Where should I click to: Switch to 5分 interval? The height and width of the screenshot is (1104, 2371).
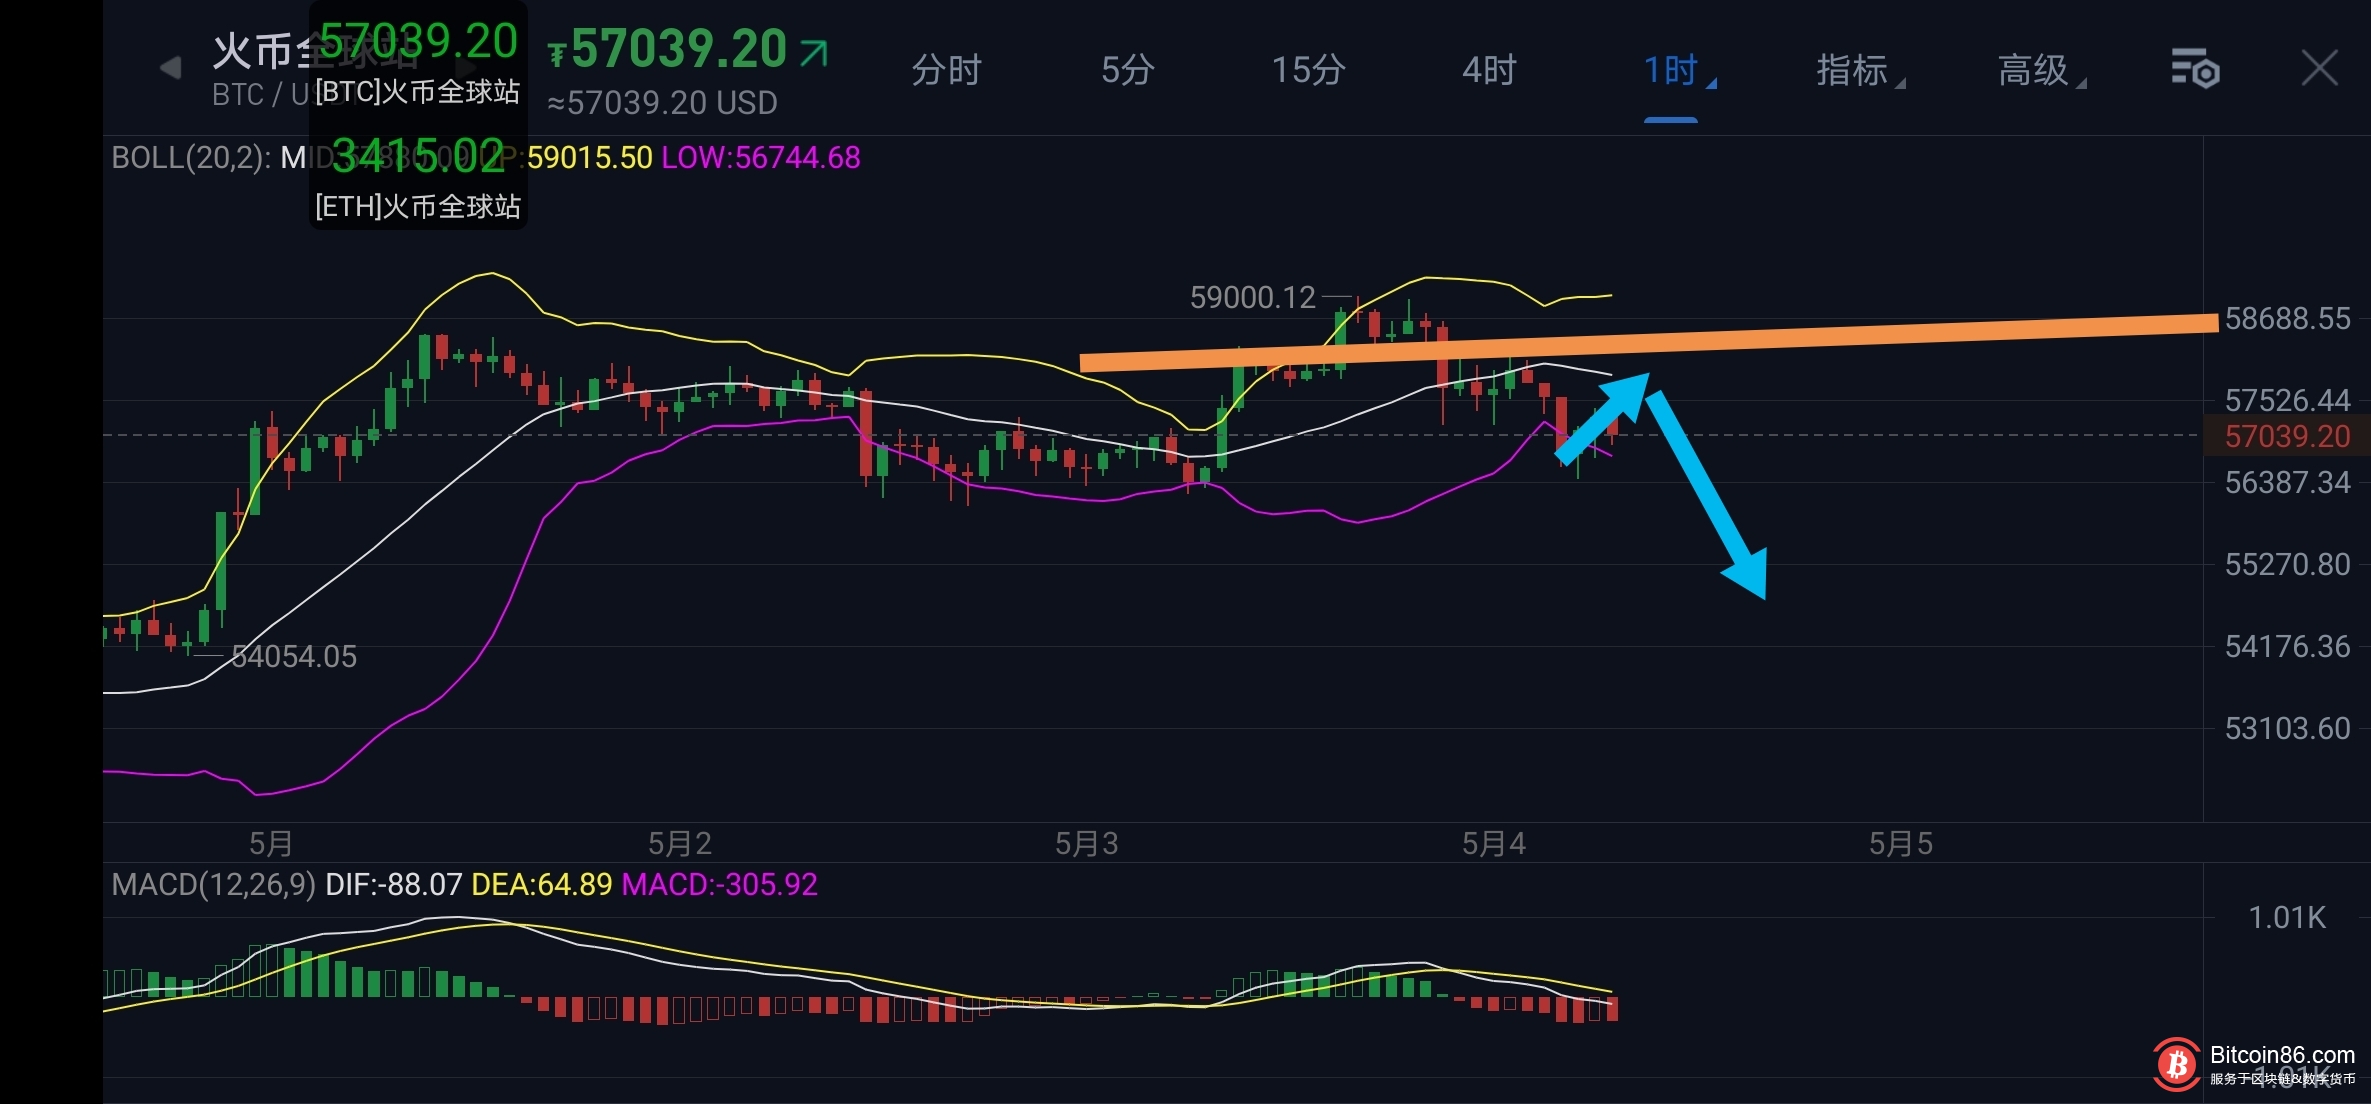pos(1127,70)
